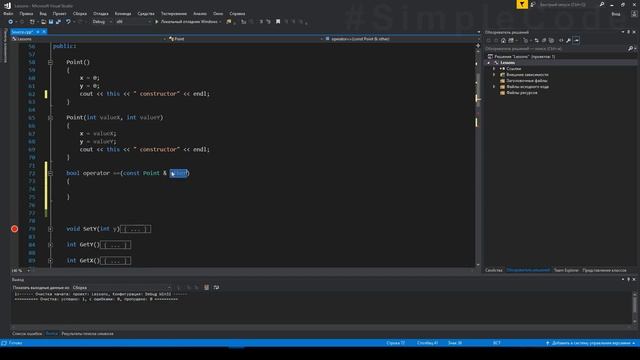Close the Source.cpp editor tab
The height and width of the screenshot is (360, 640).
(44, 31)
